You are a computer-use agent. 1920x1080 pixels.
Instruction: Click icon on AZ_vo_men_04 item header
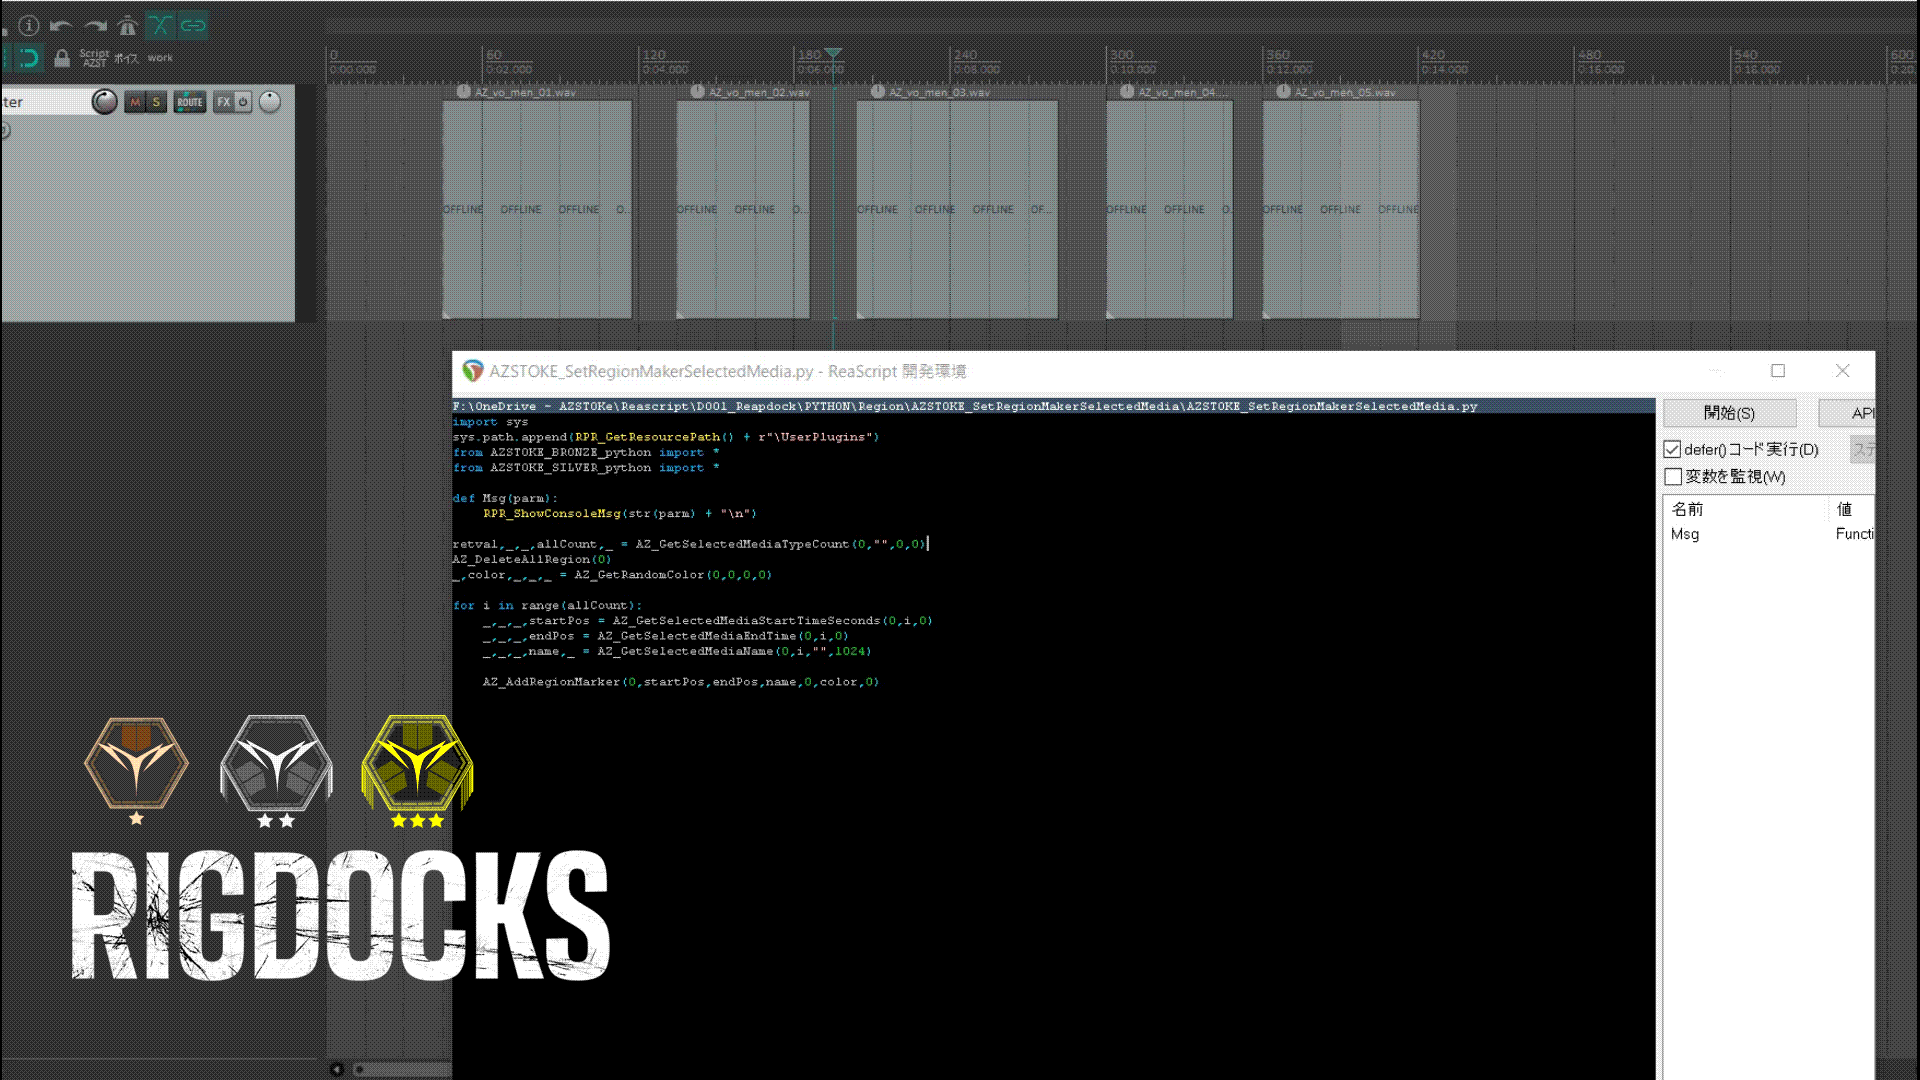(x=1127, y=92)
